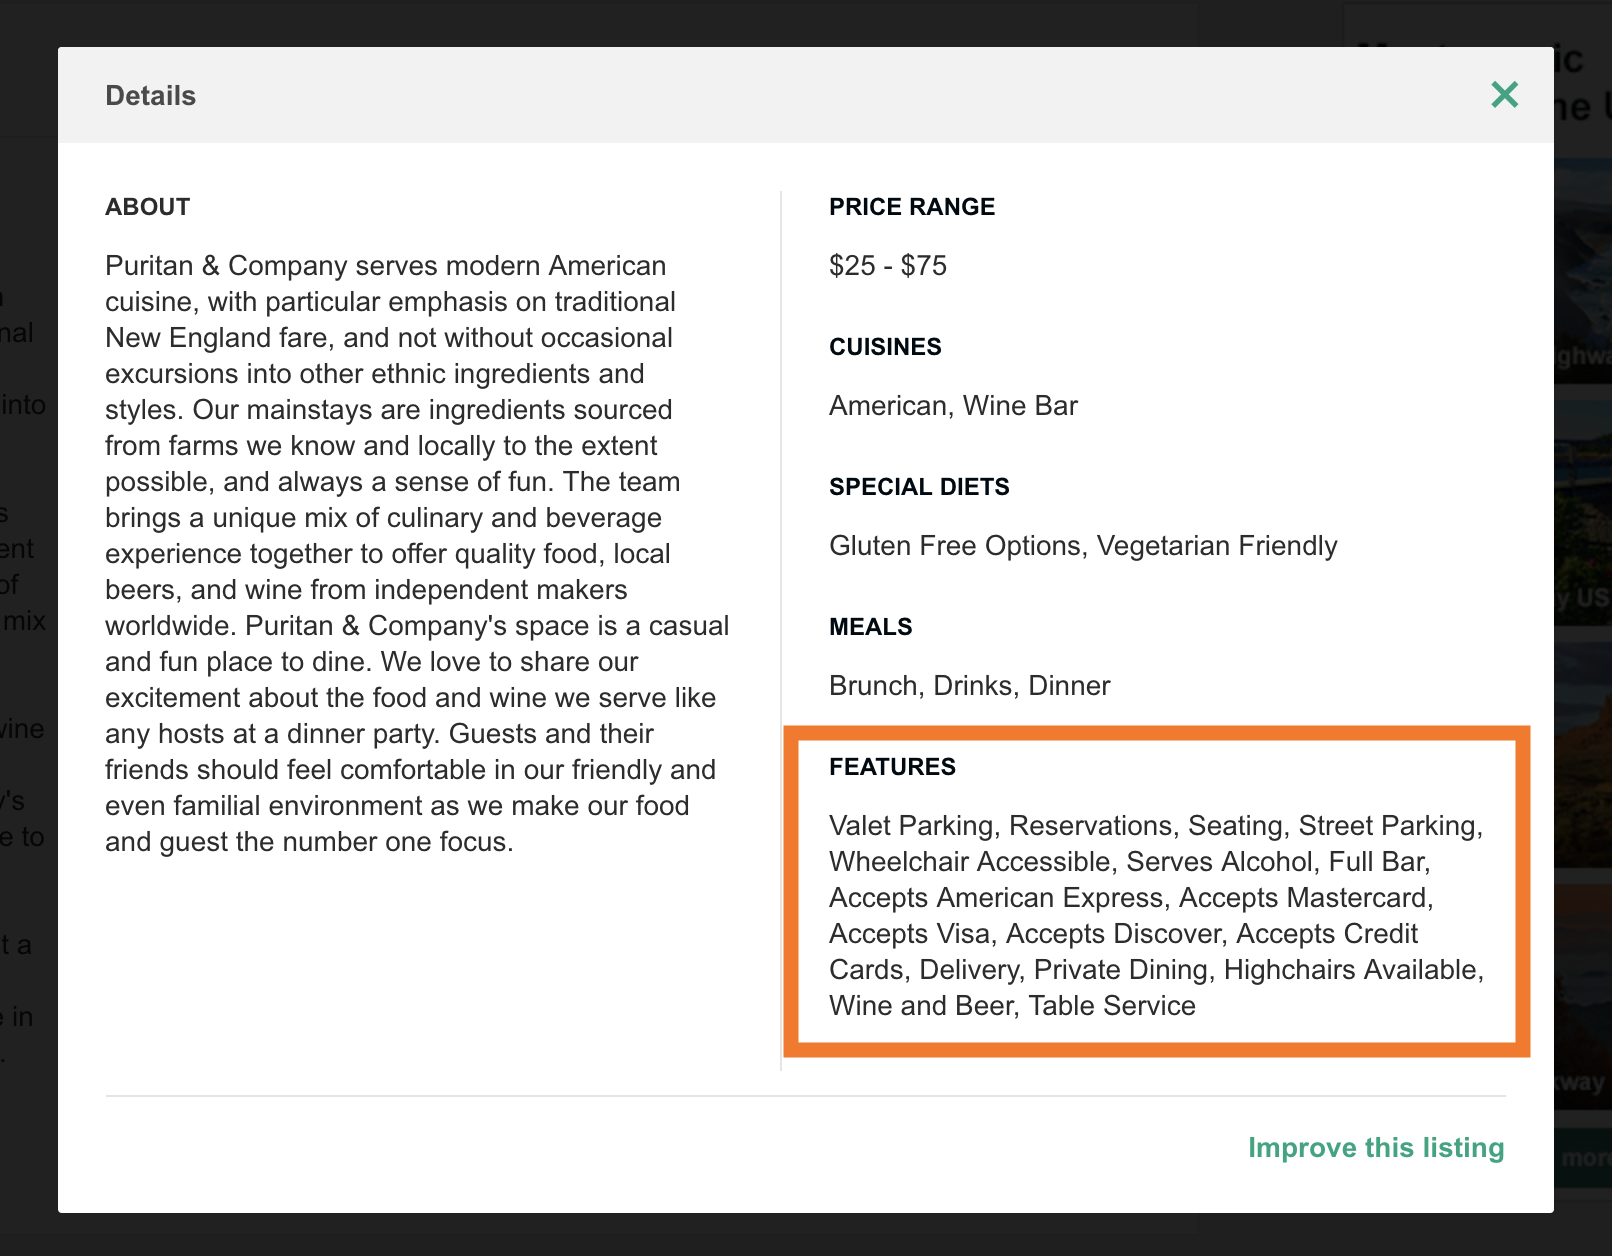Close the Details dialog with the X icon

pyautogui.click(x=1504, y=95)
